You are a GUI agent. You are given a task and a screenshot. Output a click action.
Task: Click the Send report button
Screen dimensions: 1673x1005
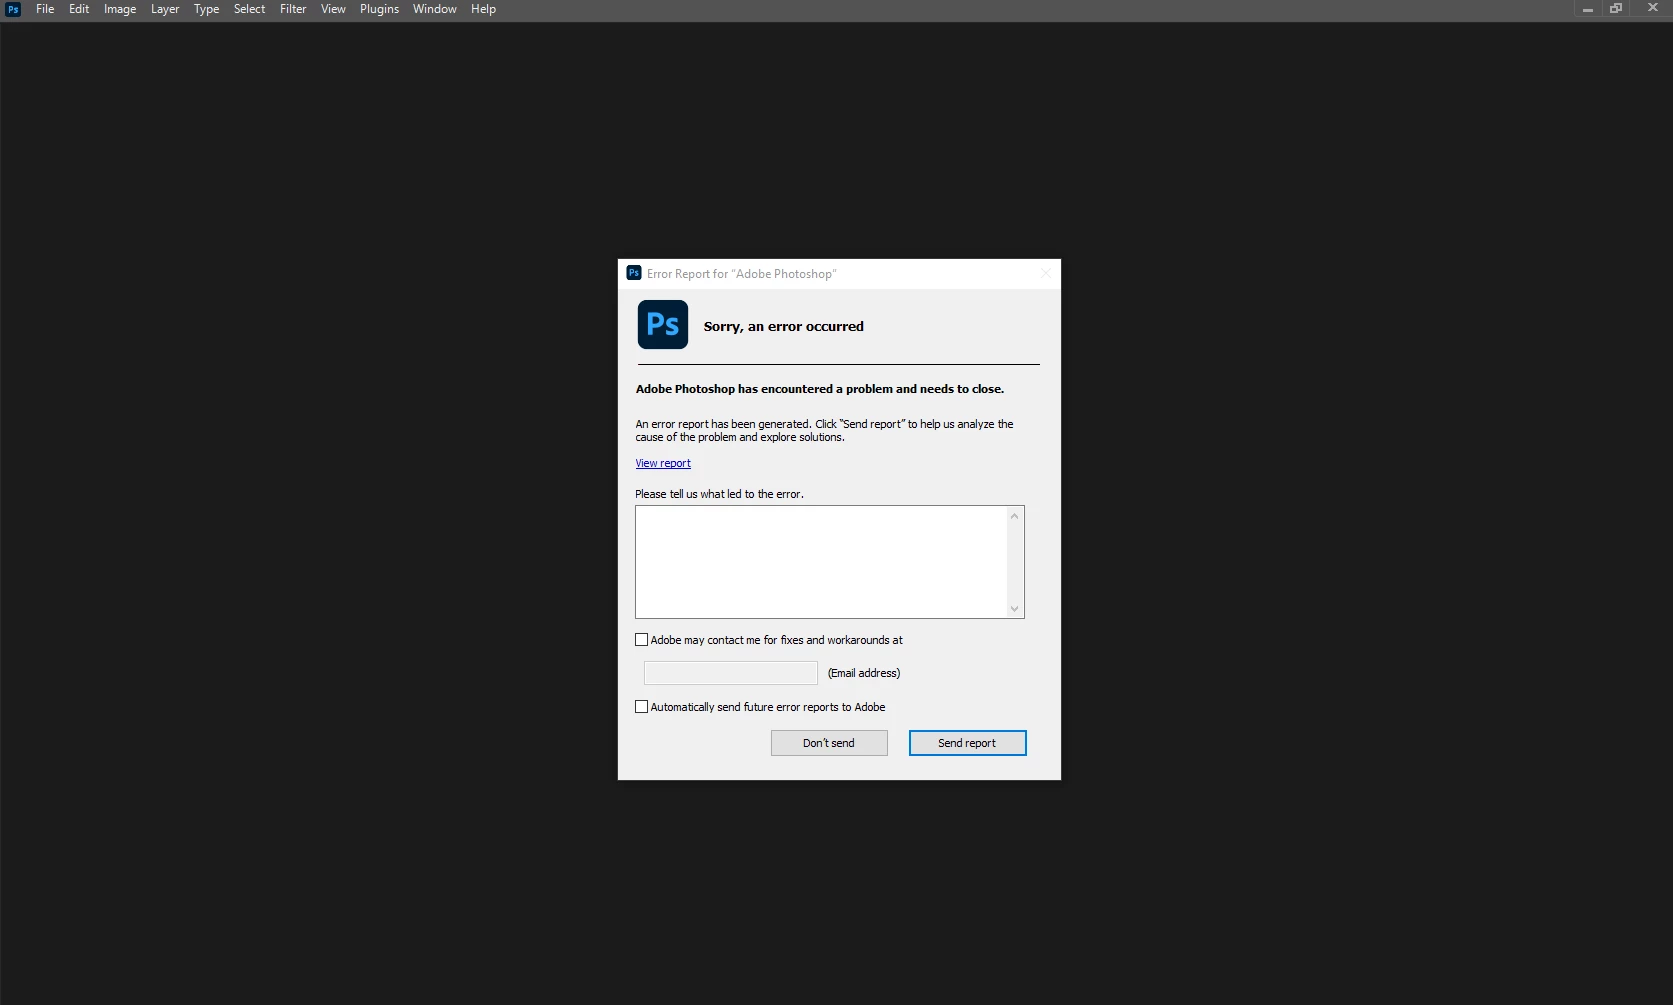(x=967, y=743)
